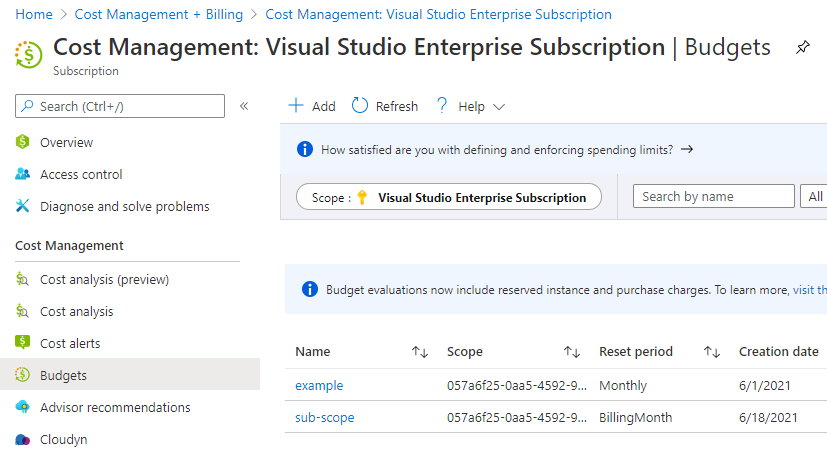The width and height of the screenshot is (827, 454).
Task: Open Cost alerts menu item
Action: point(70,343)
